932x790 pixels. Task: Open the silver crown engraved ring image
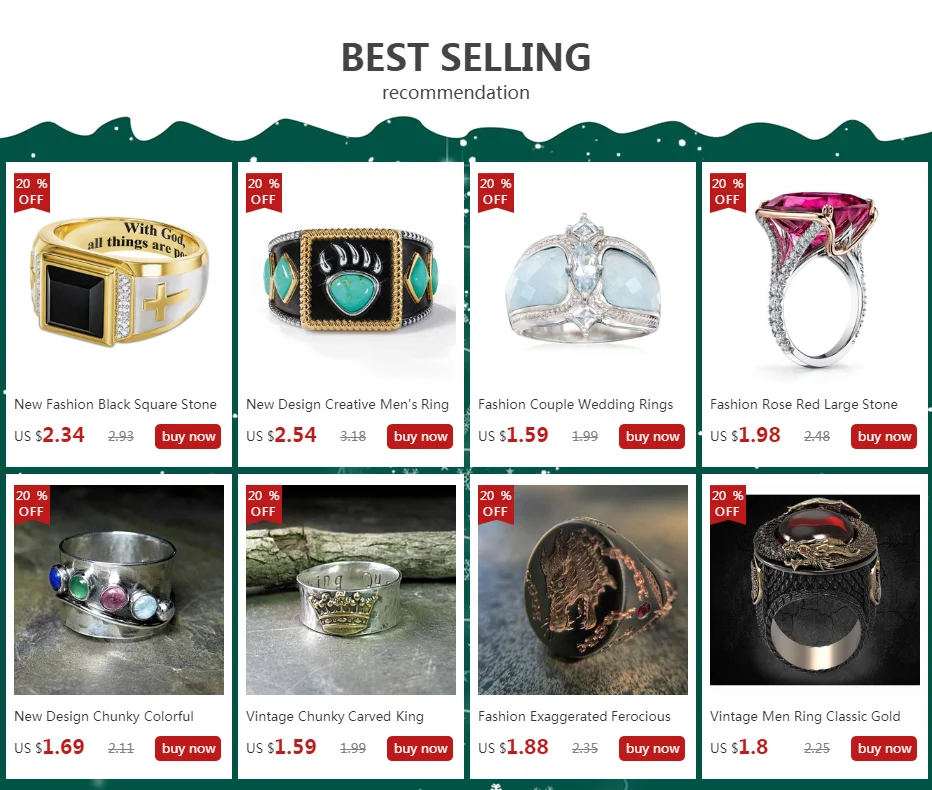pyautogui.click(x=351, y=590)
